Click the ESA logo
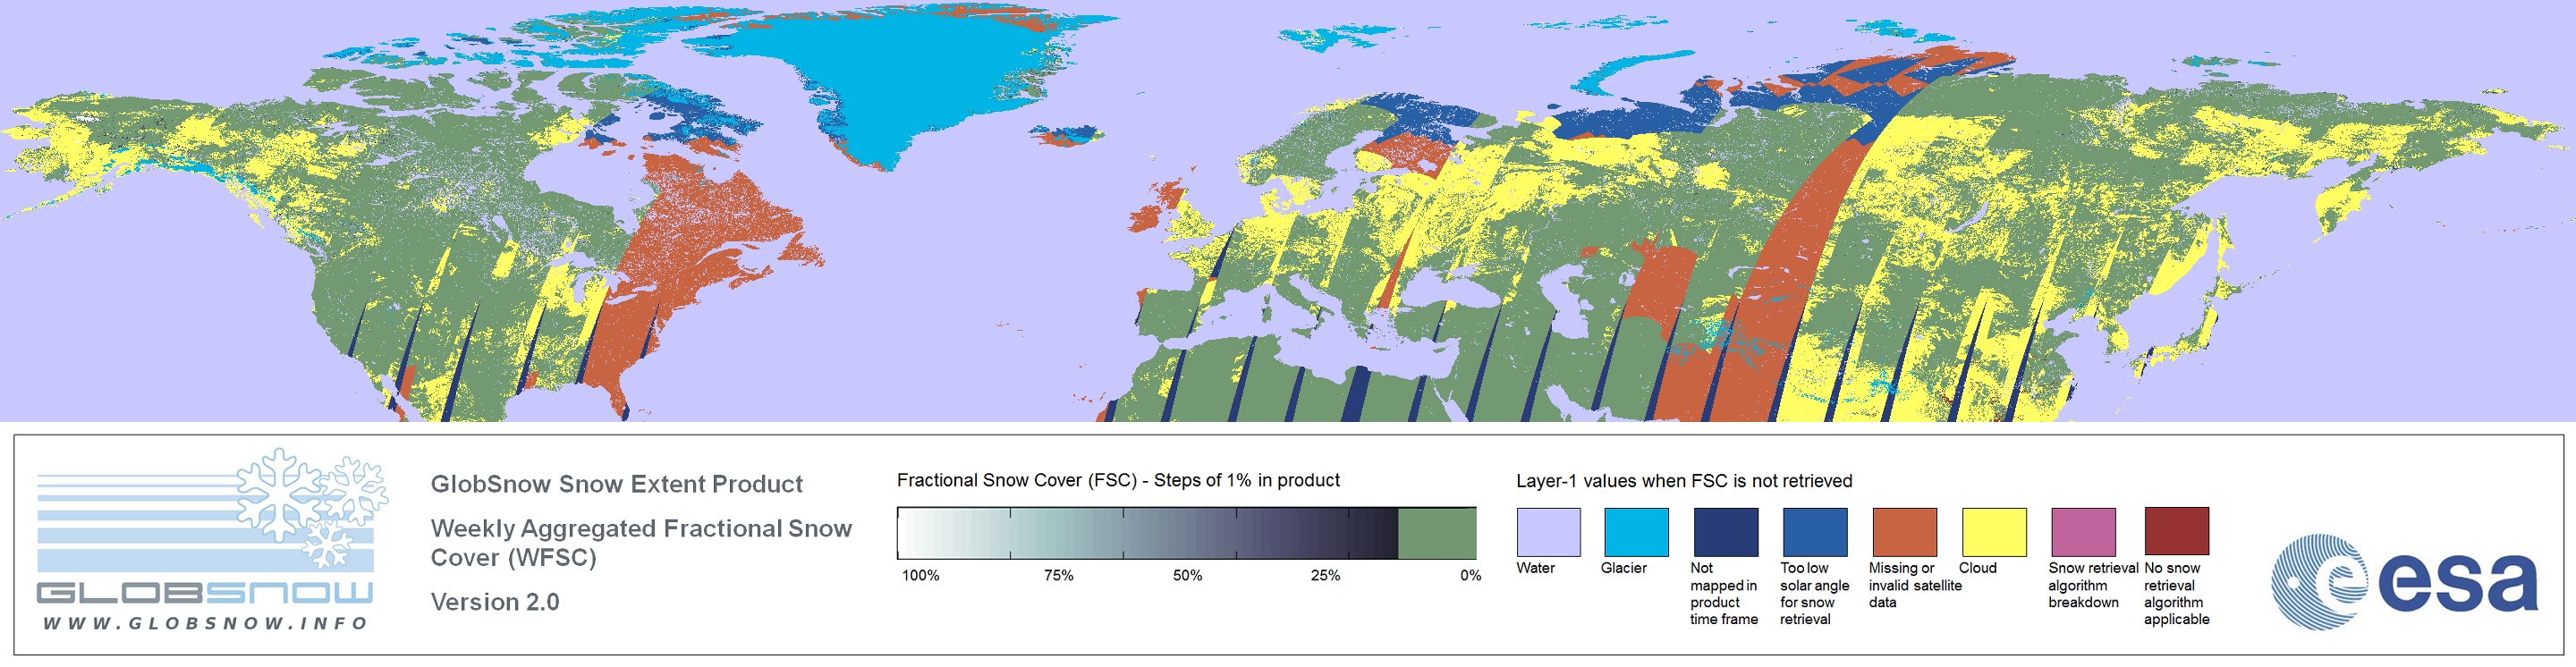The image size is (2576, 667). tap(2404, 582)
